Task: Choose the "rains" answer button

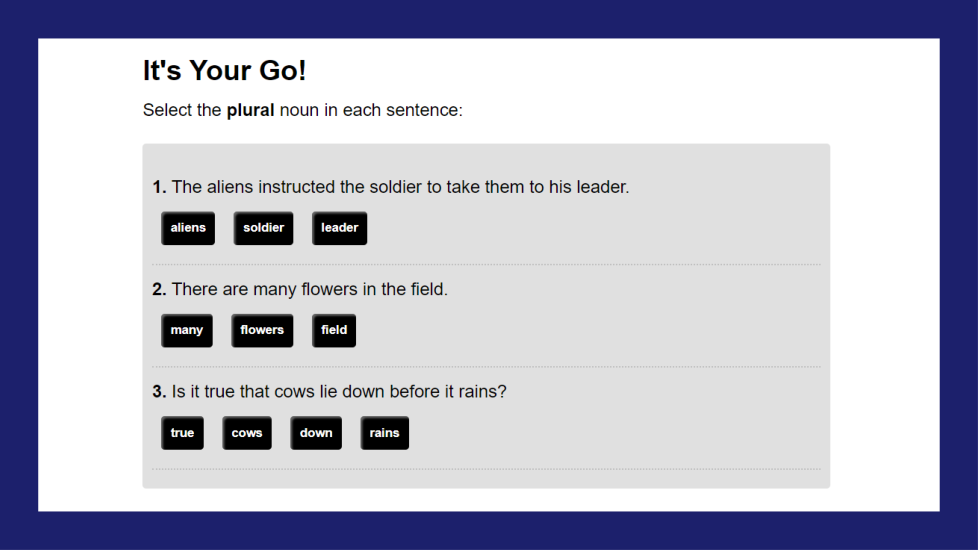Action: [x=384, y=433]
